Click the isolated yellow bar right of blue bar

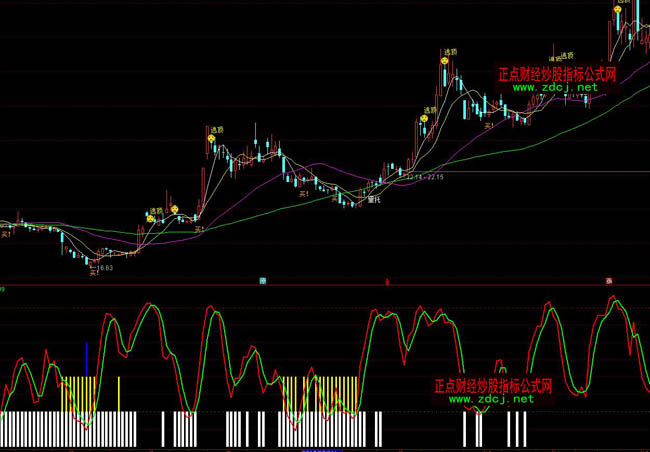coord(119,393)
